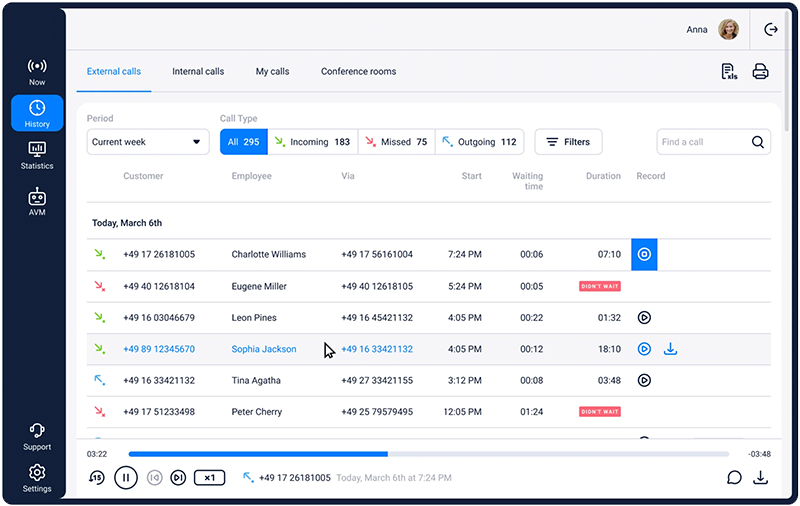Pause the call recording playback

click(x=126, y=478)
